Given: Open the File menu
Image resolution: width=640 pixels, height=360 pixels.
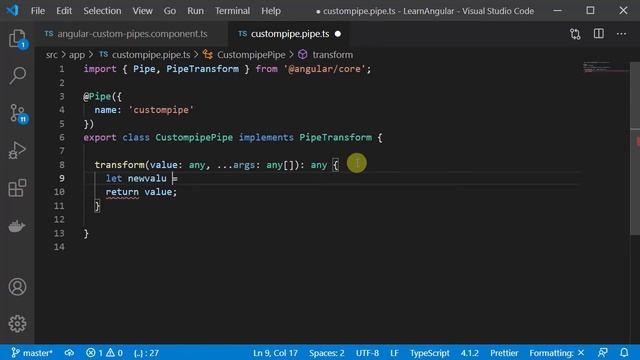Looking at the screenshot, I should point(38,11).
